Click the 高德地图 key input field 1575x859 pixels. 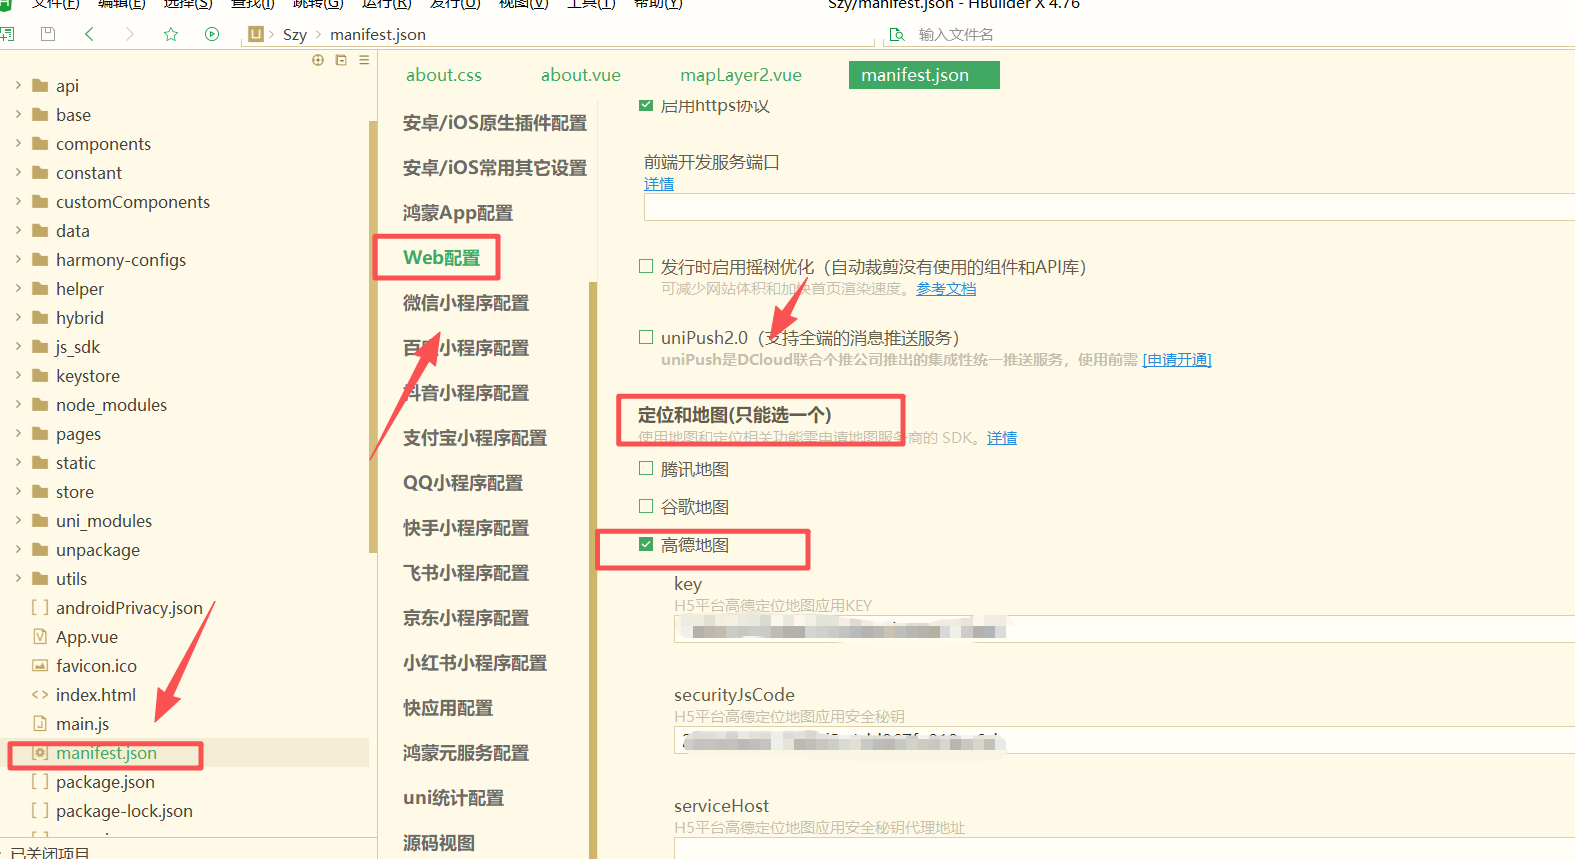[1124, 629]
